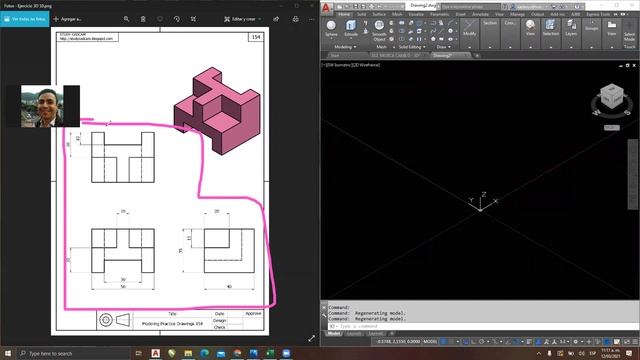Click the Select Mode ribbon button
The width and height of the screenshot is (640, 360).
629,31
